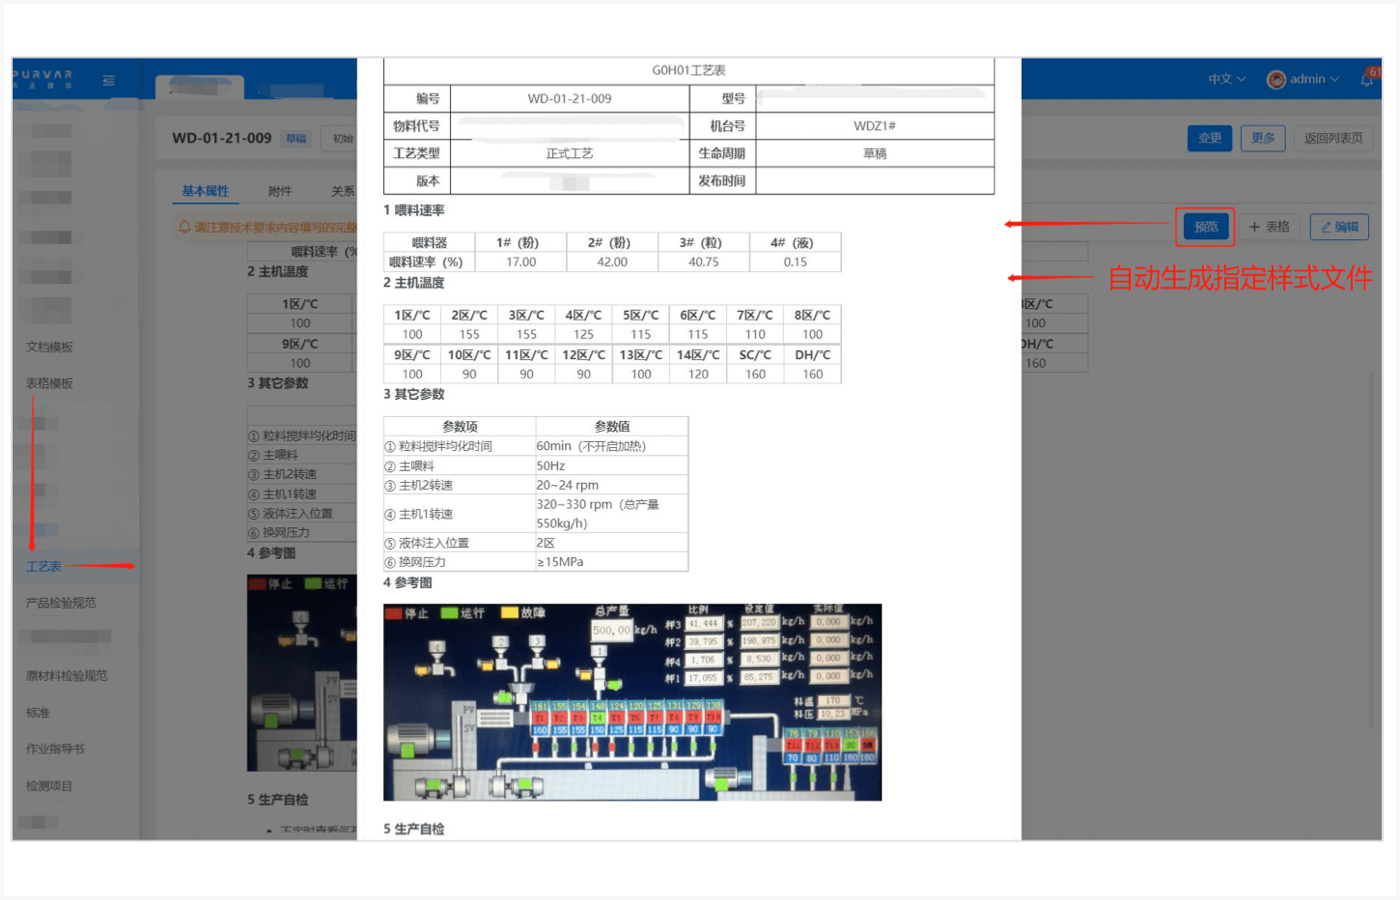The width and height of the screenshot is (1400, 900).
Task: Switch to the 基本属性 tab
Action: pos(205,191)
